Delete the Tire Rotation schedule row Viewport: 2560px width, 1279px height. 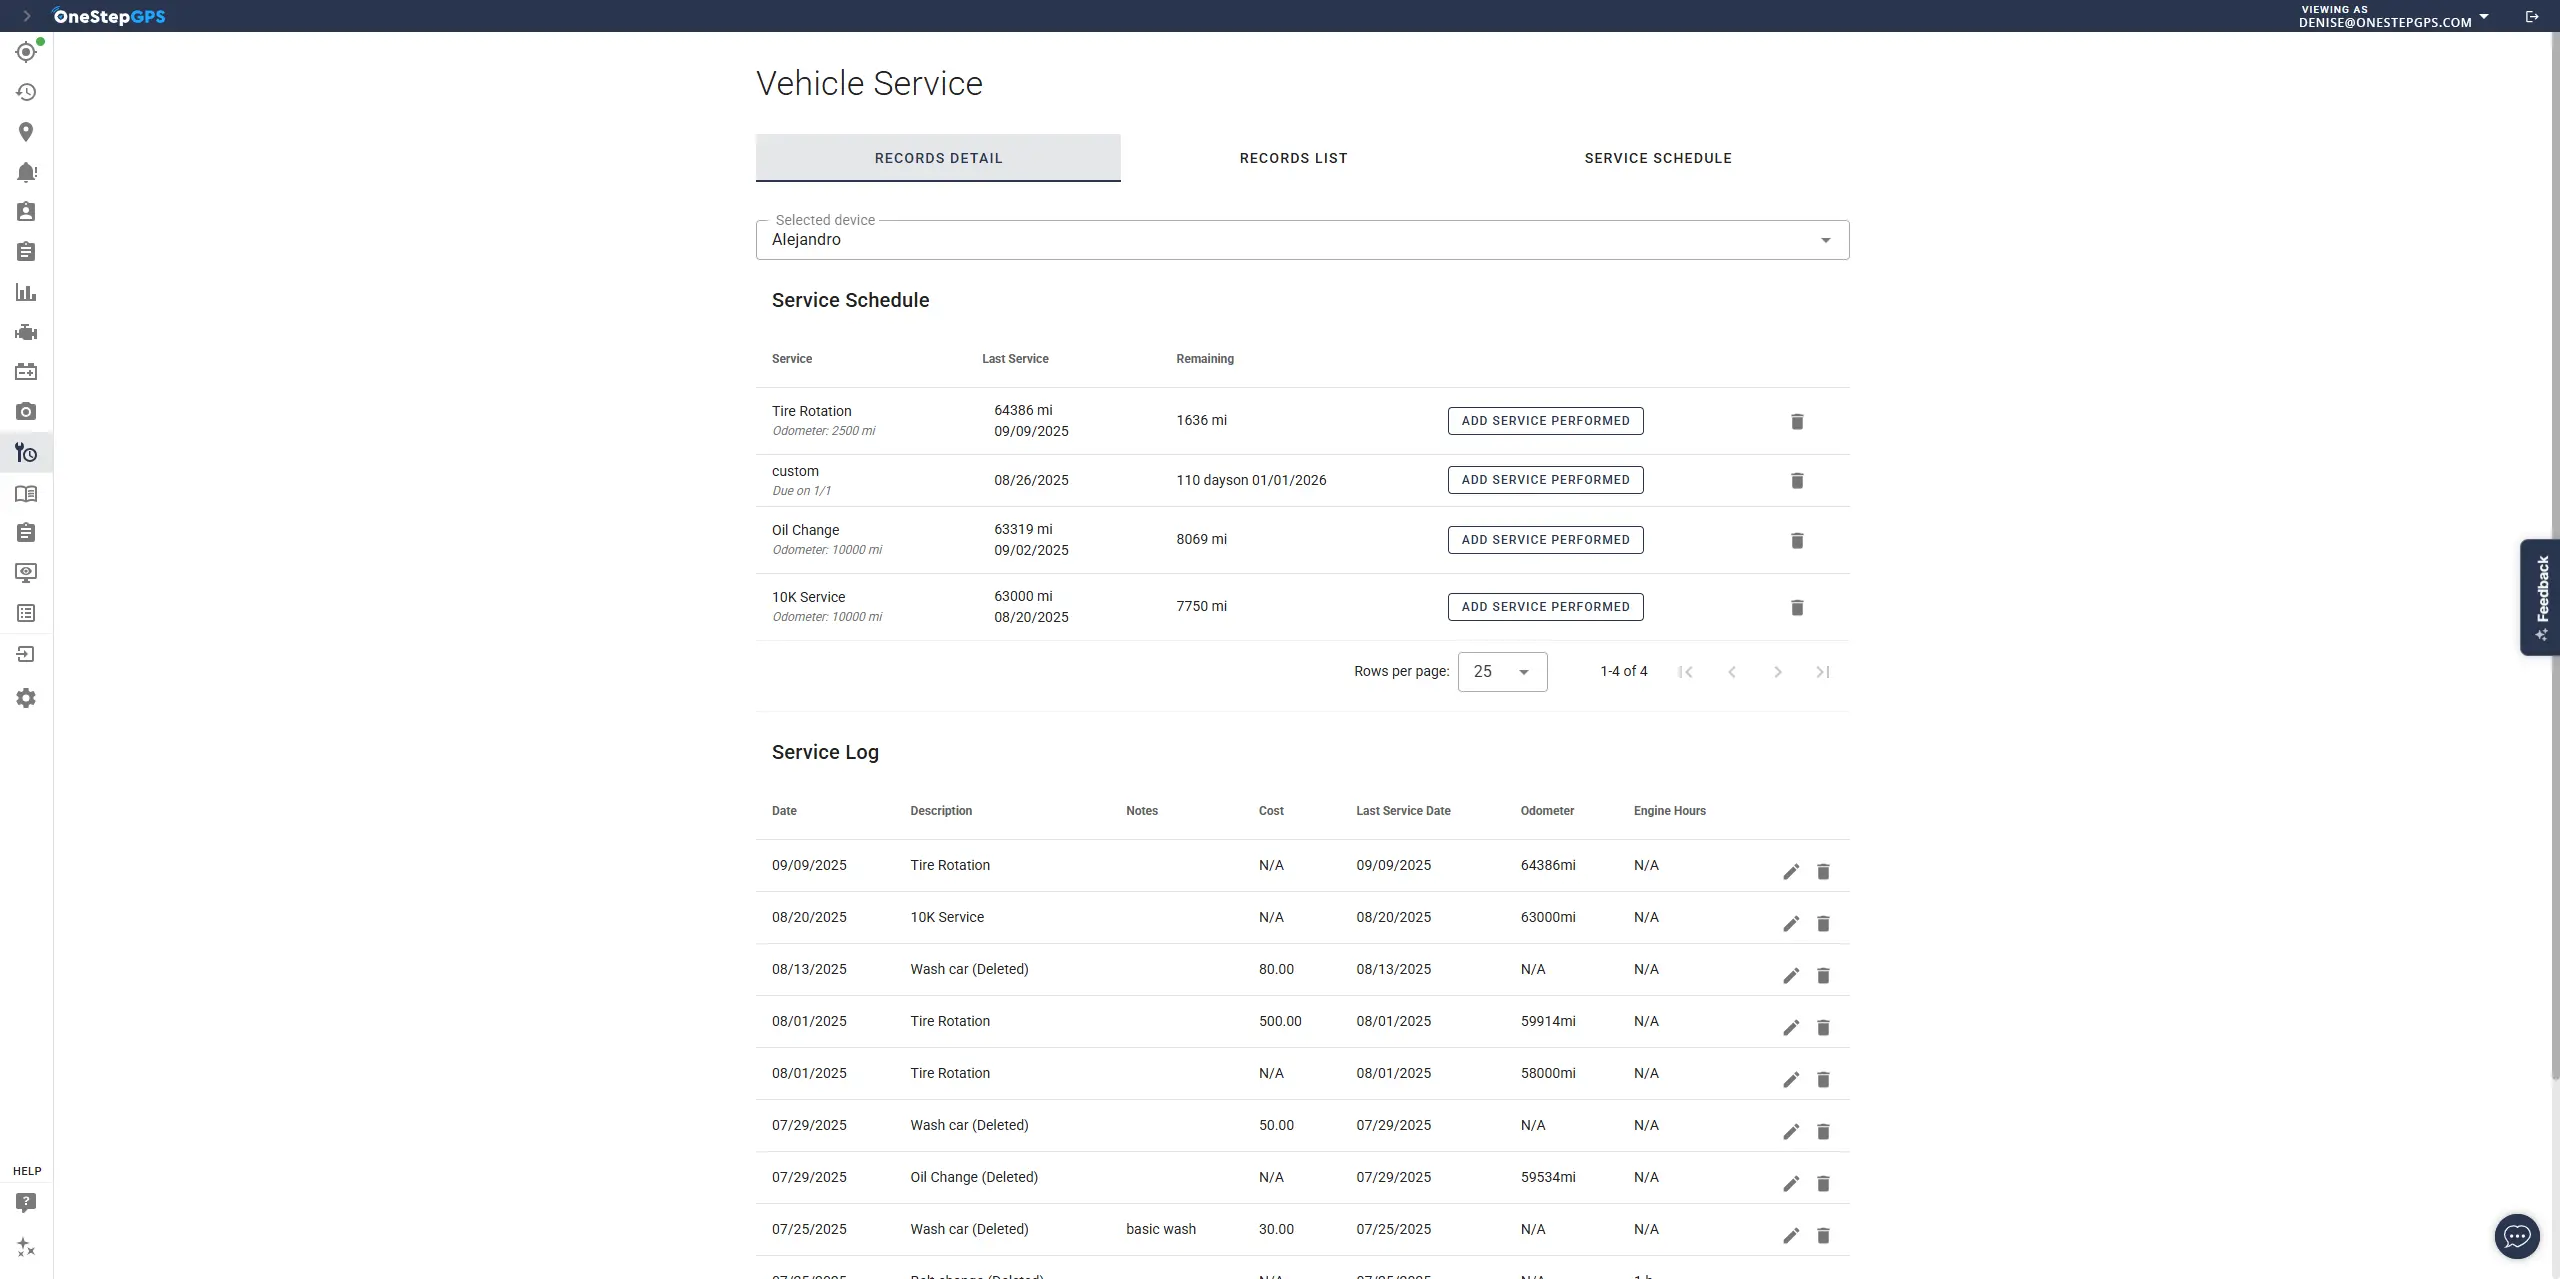click(x=1797, y=421)
